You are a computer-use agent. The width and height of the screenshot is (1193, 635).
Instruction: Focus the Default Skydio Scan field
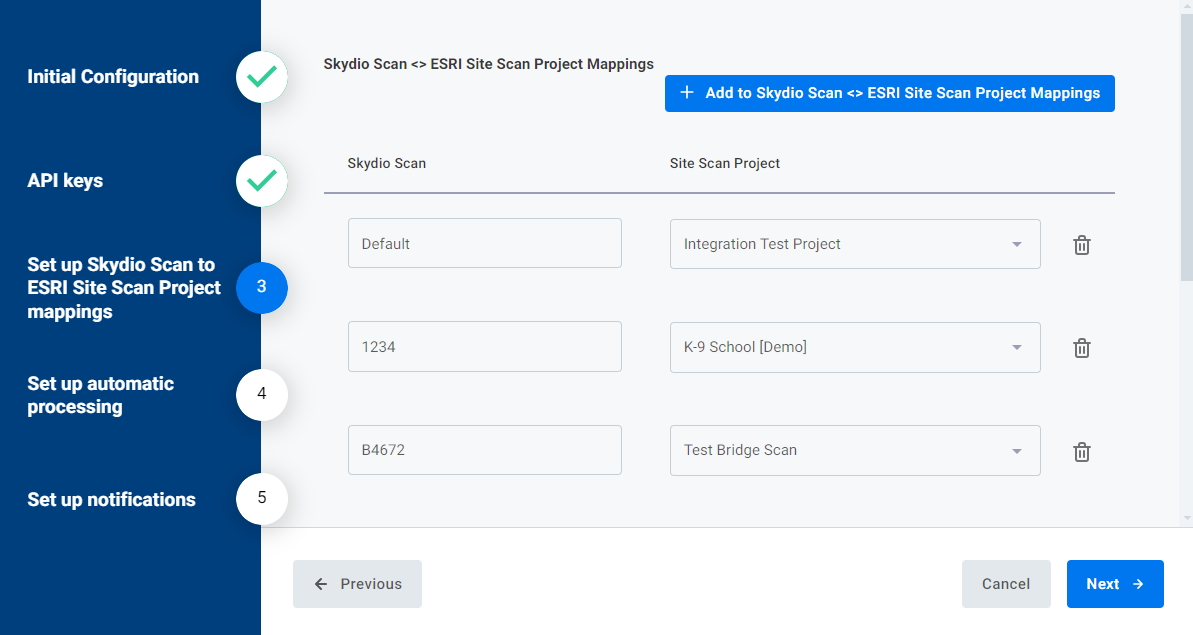(x=485, y=243)
